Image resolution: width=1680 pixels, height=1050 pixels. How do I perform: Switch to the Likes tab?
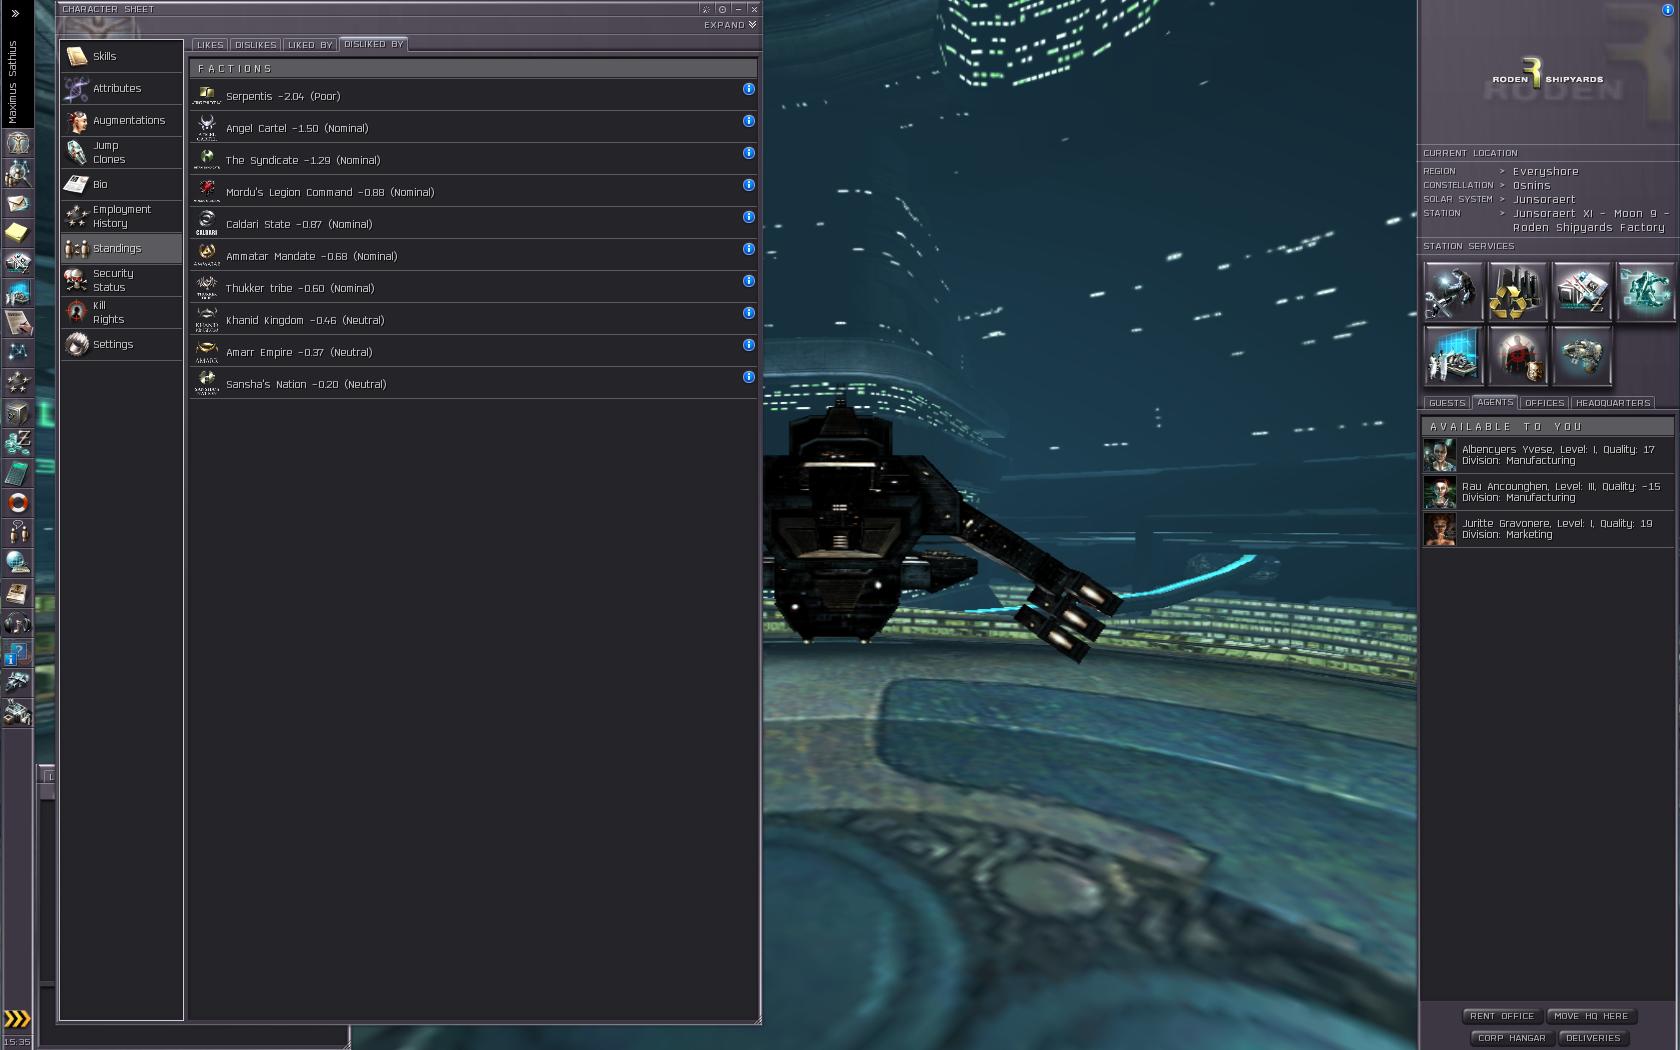tap(210, 45)
